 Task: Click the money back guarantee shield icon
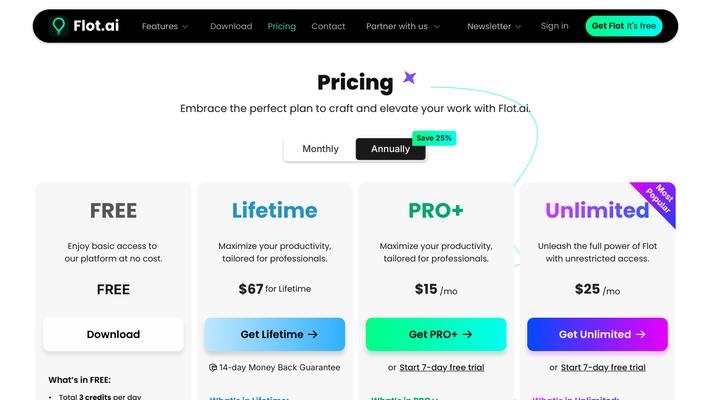(x=213, y=367)
